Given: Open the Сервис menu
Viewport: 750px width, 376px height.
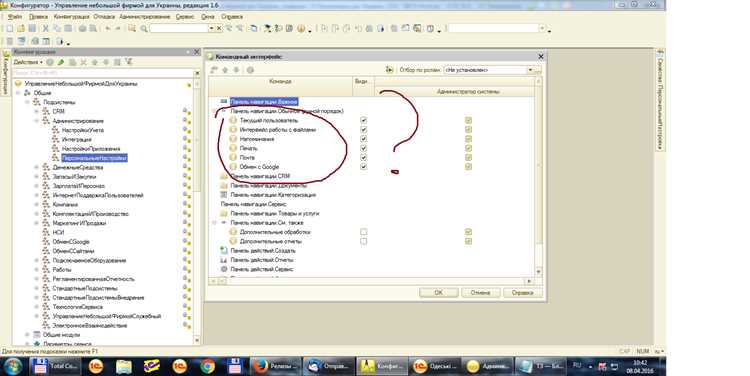Looking at the screenshot, I should (x=185, y=17).
